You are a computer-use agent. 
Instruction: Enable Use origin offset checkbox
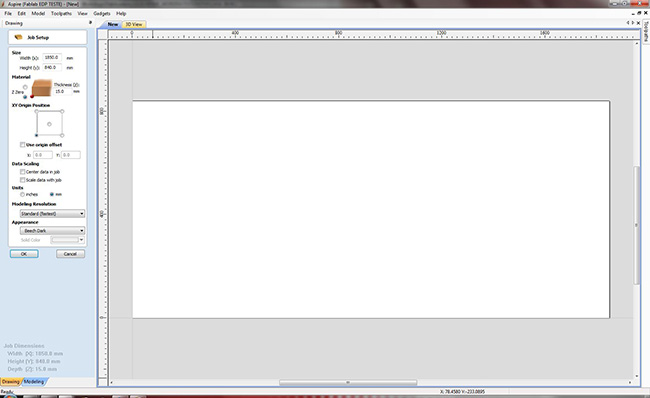click(x=22, y=145)
